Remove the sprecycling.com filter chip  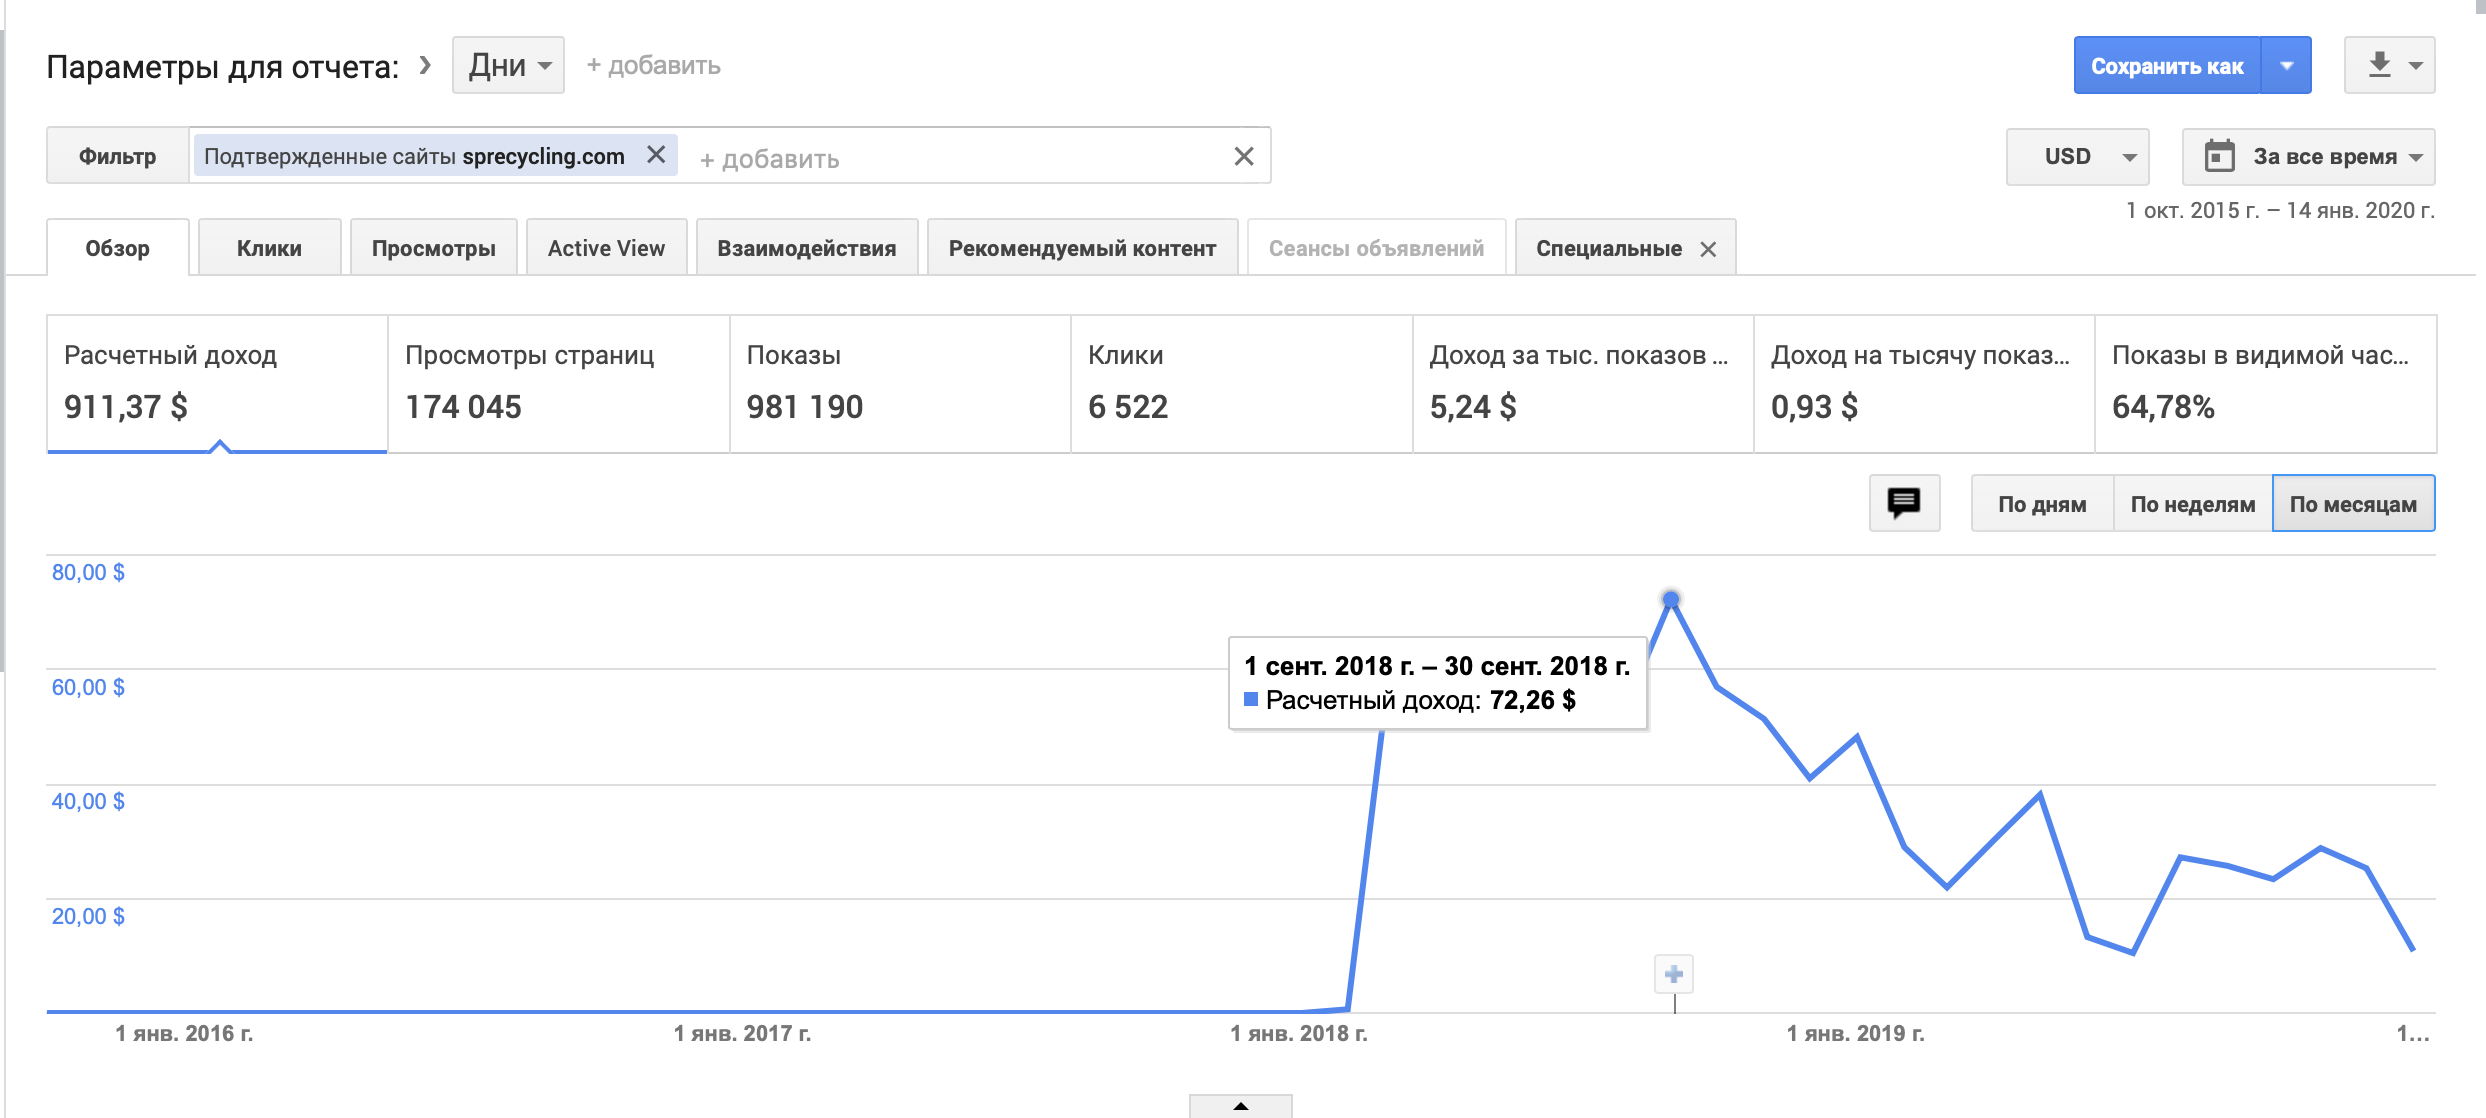(656, 155)
